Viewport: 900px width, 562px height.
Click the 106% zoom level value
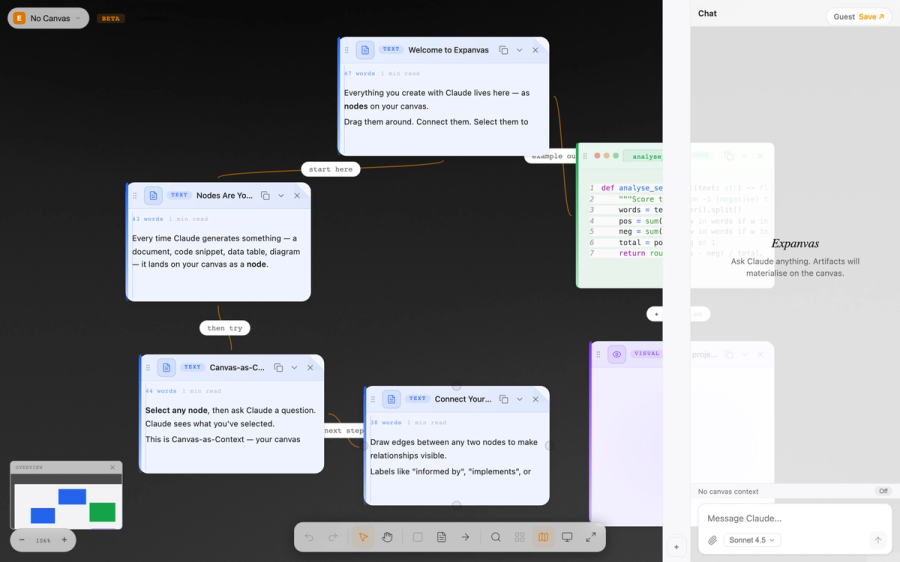43,541
